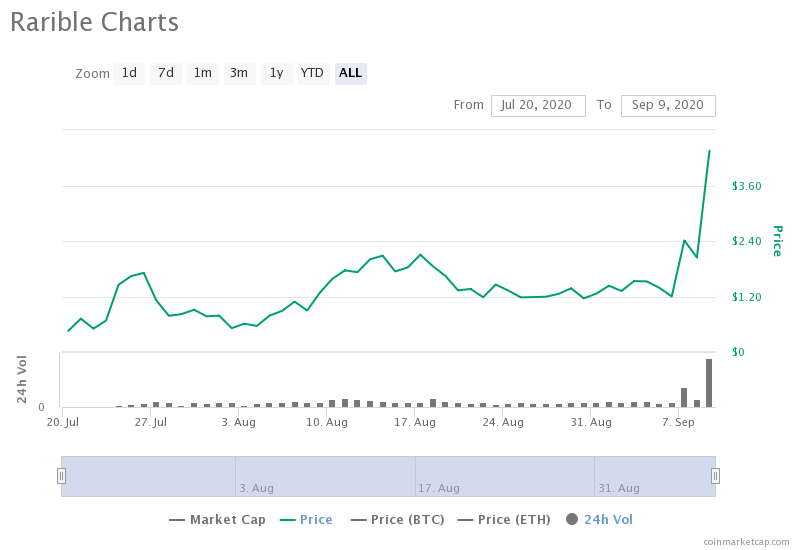The height and width of the screenshot is (550, 800).
Task: Toggle the Price series legend
Action: coord(307,520)
